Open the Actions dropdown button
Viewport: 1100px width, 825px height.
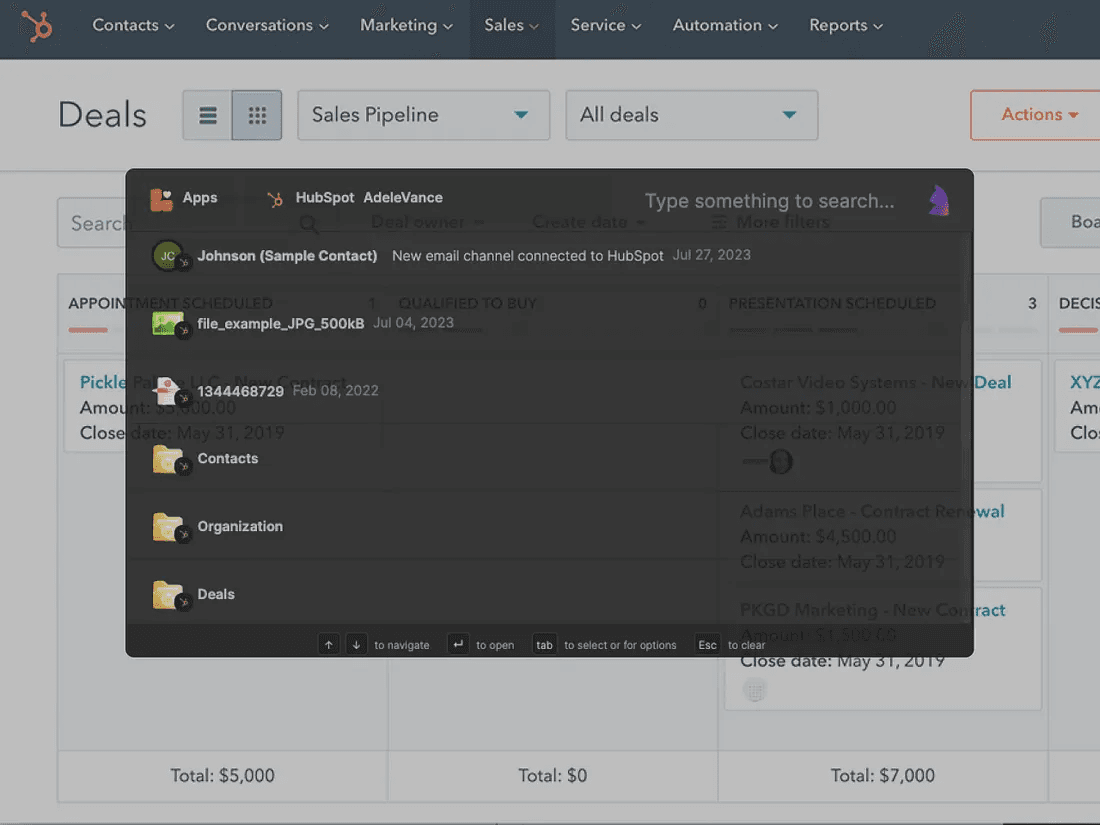pyautogui.click(x=1035, y=115)
